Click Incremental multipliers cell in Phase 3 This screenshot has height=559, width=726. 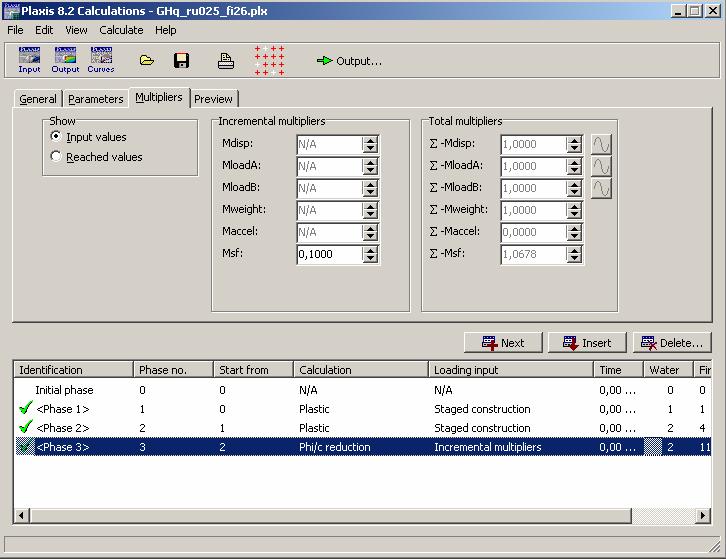488,447
